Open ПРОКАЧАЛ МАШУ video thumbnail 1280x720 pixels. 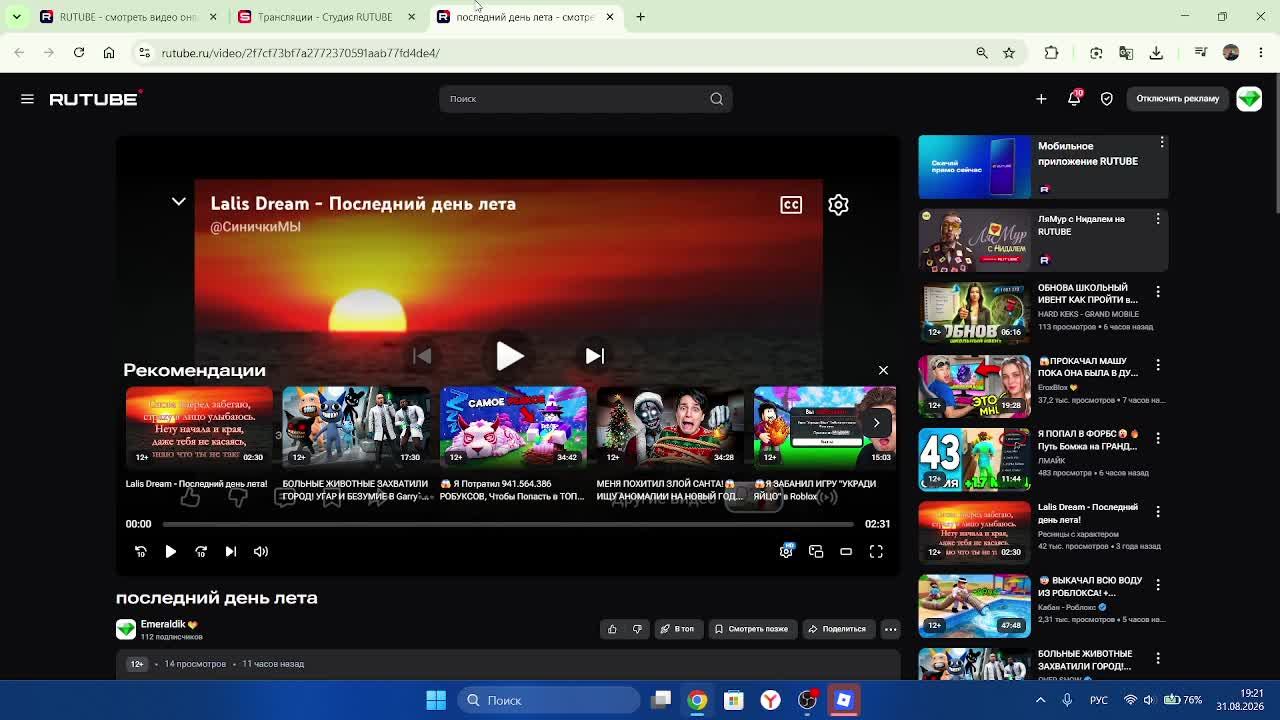coord(974,386)
